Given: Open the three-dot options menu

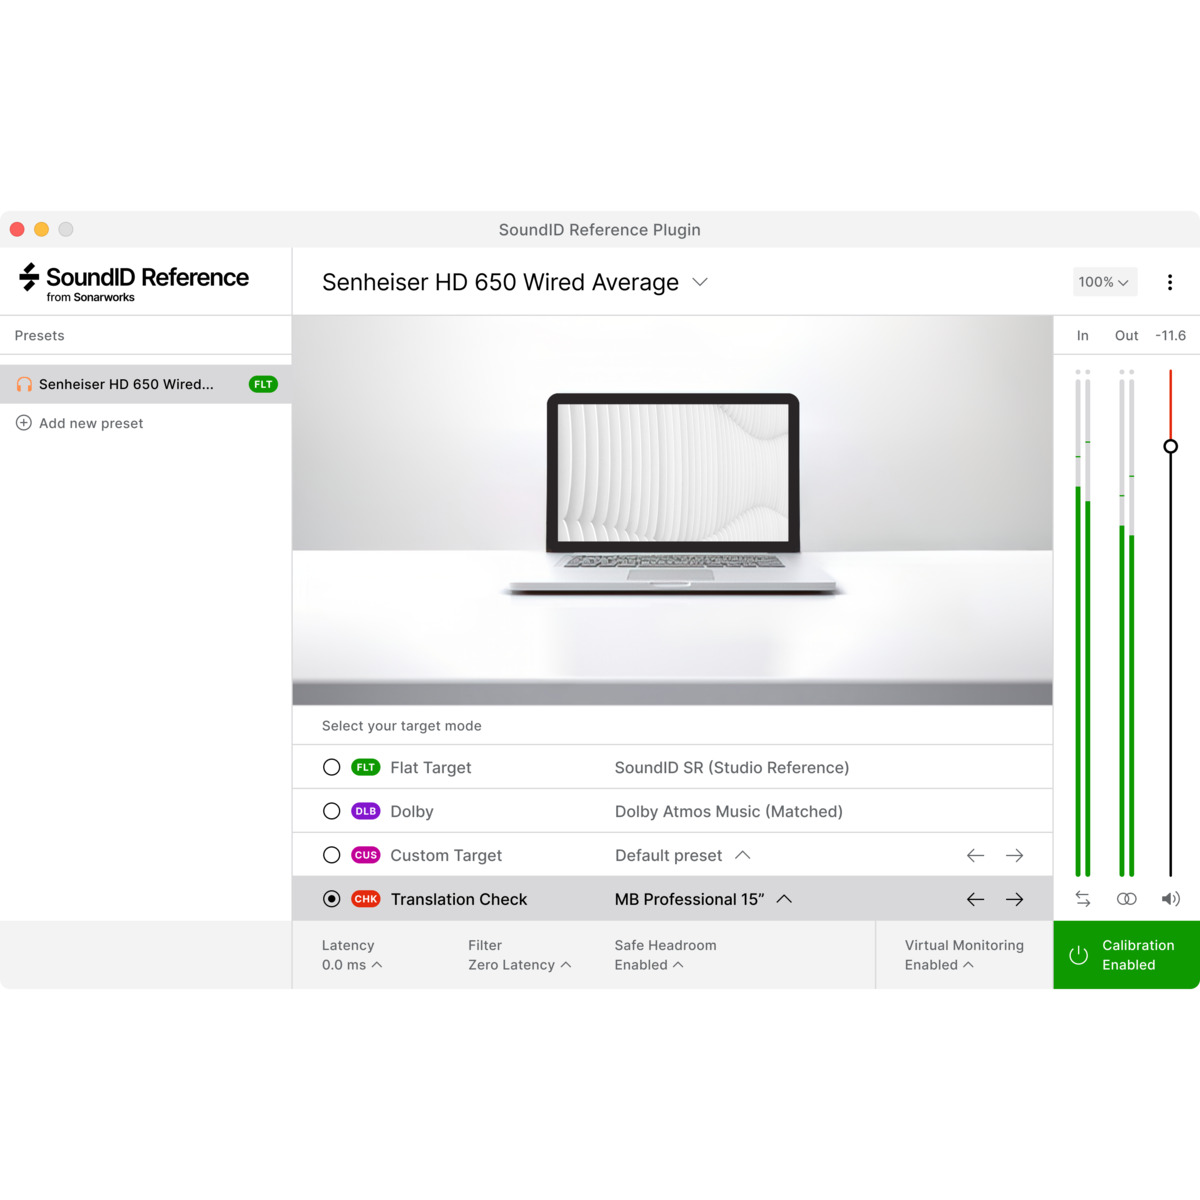Looking at the screenshot, I should pyautogui.click(x=1170, y=282).
